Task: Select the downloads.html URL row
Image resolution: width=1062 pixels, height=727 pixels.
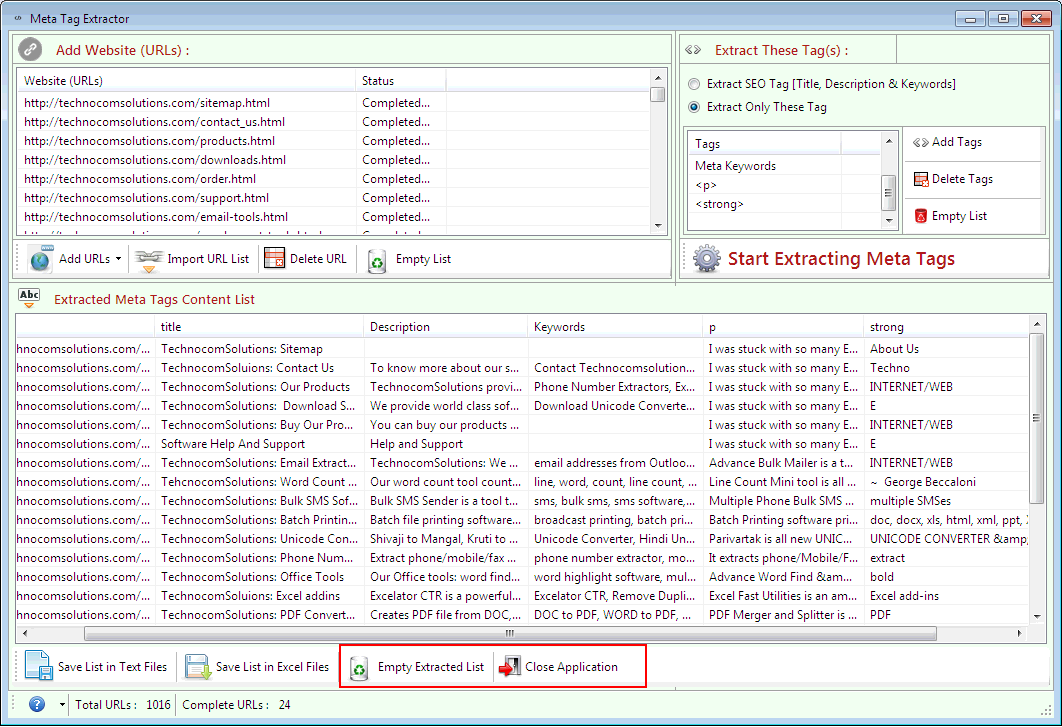Action: click(333, 160)
